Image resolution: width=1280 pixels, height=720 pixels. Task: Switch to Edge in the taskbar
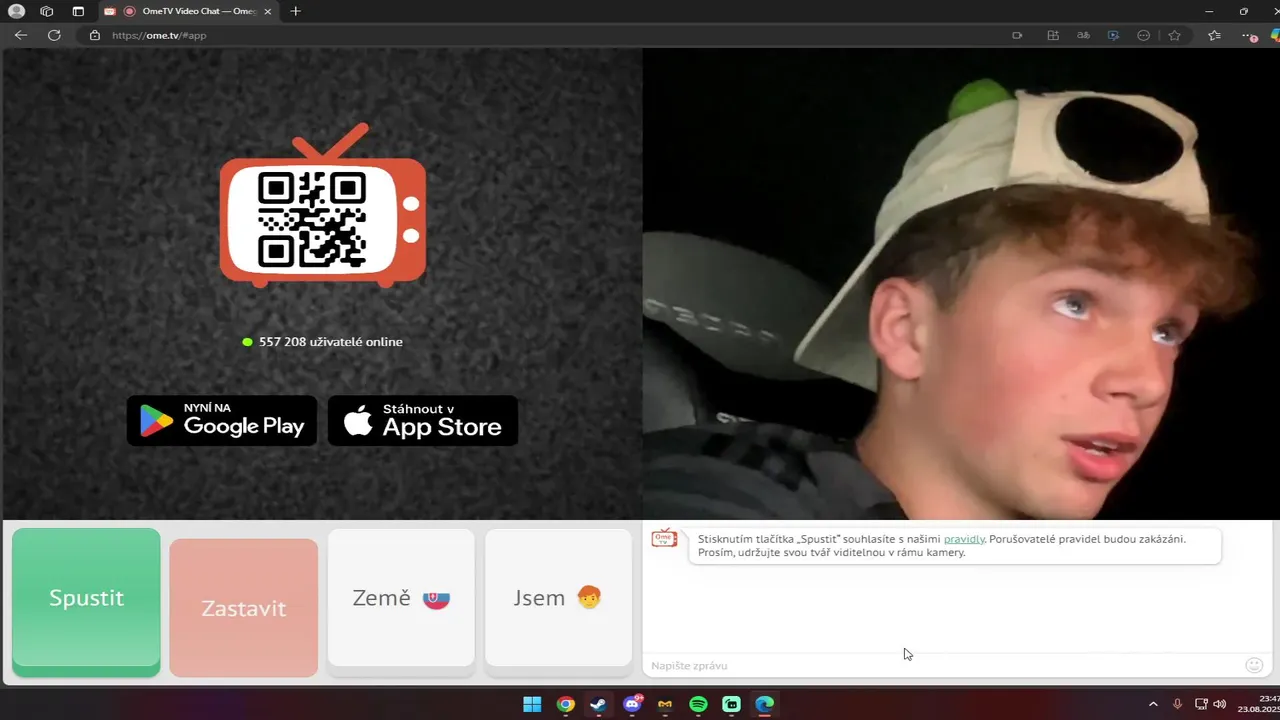click(764, 704)
